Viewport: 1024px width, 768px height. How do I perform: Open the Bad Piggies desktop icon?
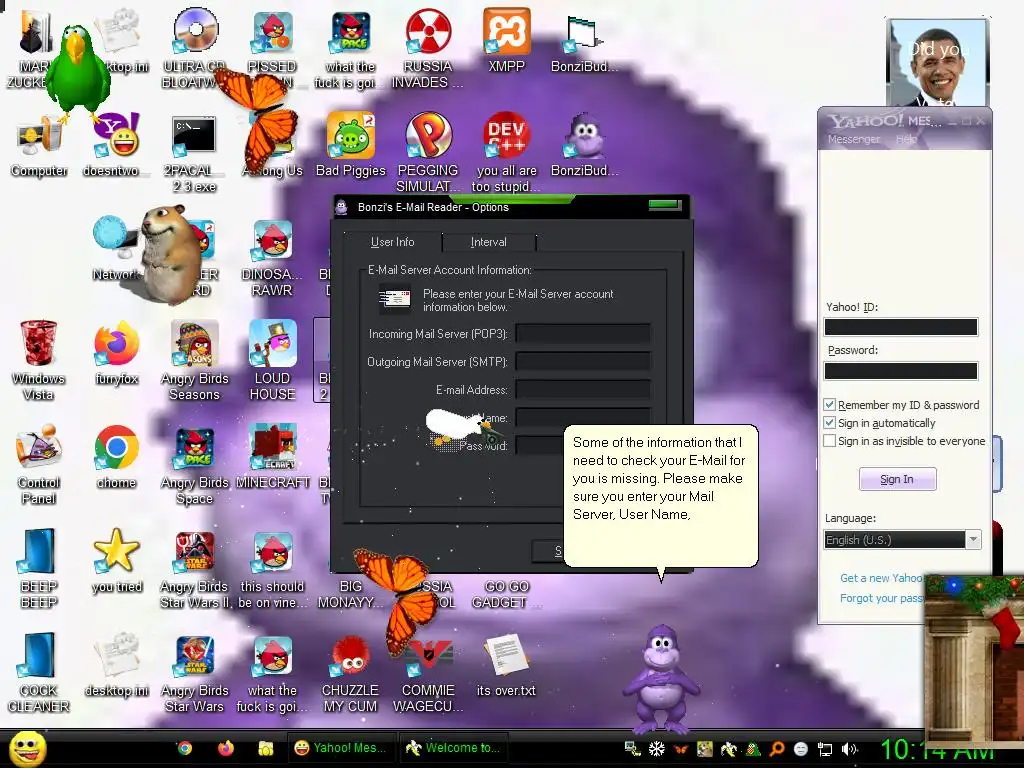click(x=351, y=144)
